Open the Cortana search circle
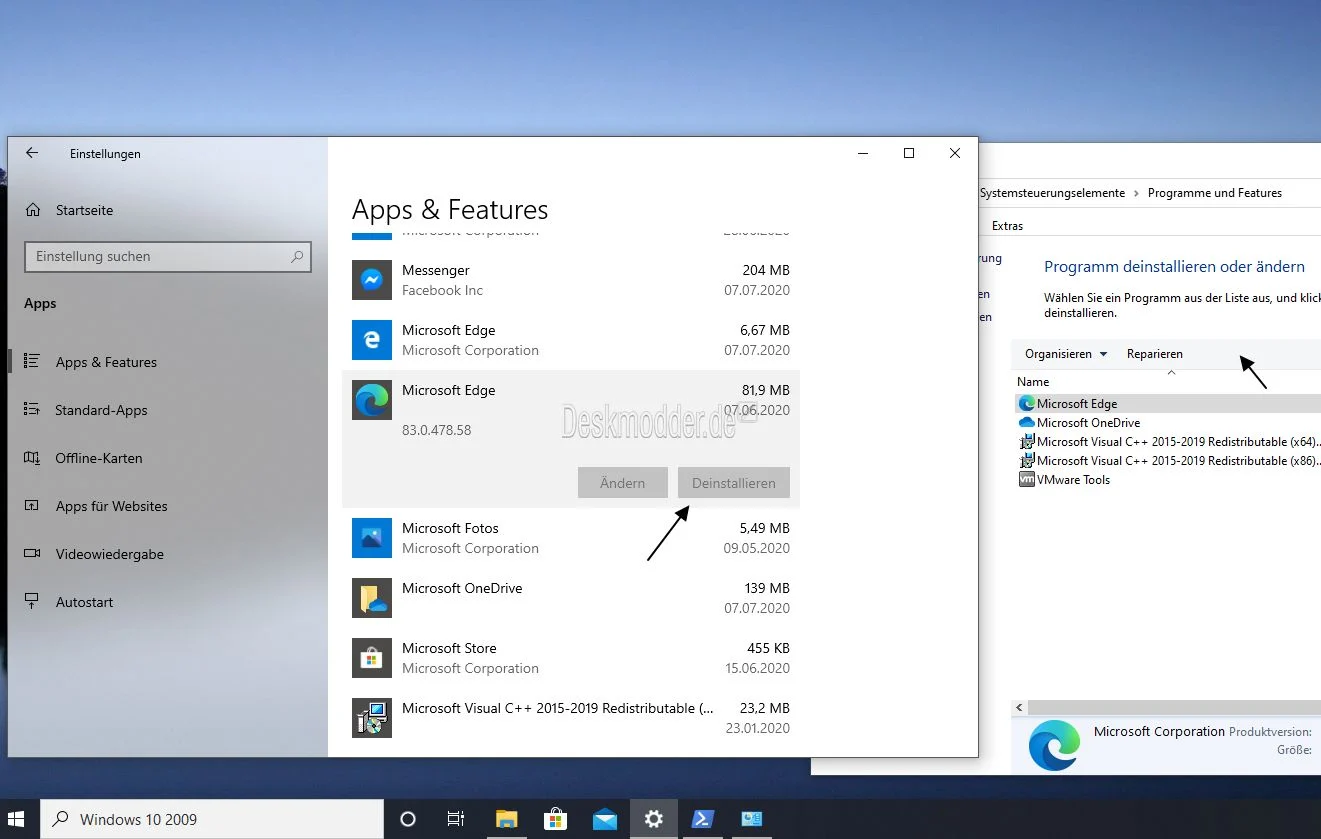The image size is (1321, 839). pyautogui.click(x=407, y=818)
